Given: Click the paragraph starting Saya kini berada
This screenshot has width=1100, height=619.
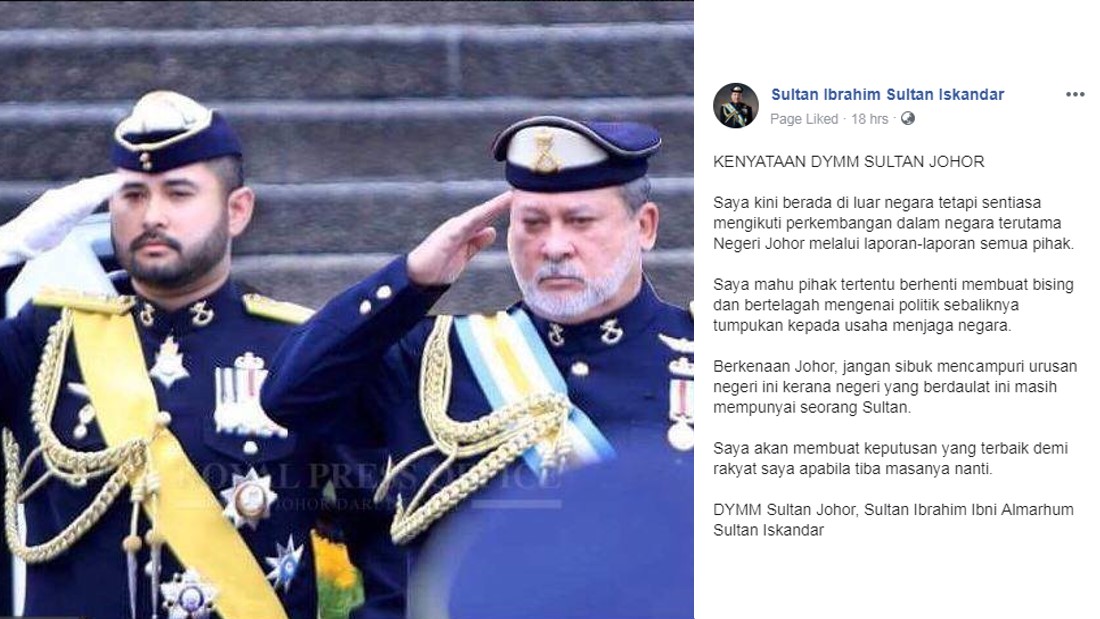Looking at the screenshot, I should coord(893,223).
